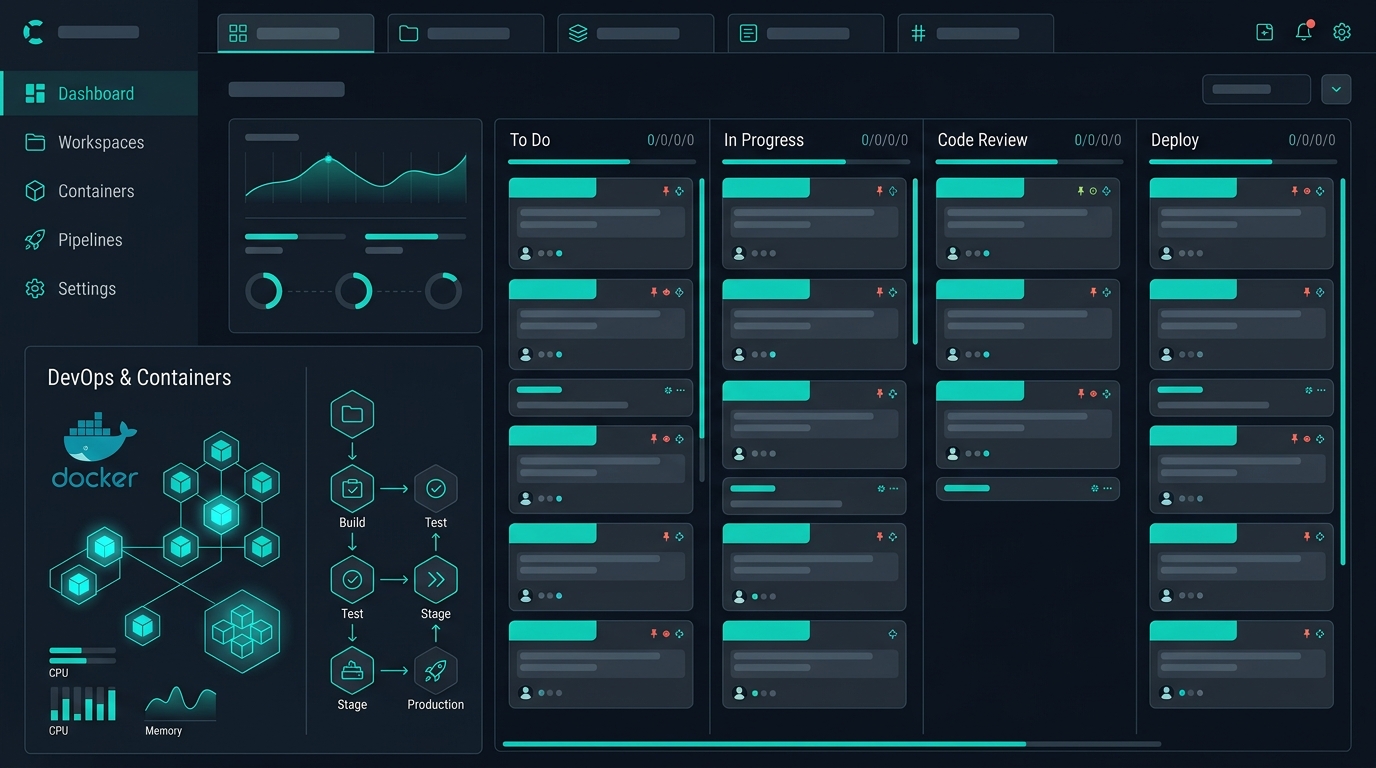The height and width of the screenshot is (768, 1376).
Task: Click the C app logo in the sidebar
Action: [33, 32]
